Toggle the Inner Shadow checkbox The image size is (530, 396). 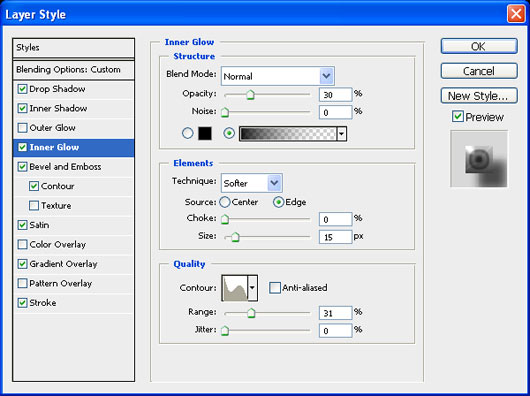[x=22, y=108]
